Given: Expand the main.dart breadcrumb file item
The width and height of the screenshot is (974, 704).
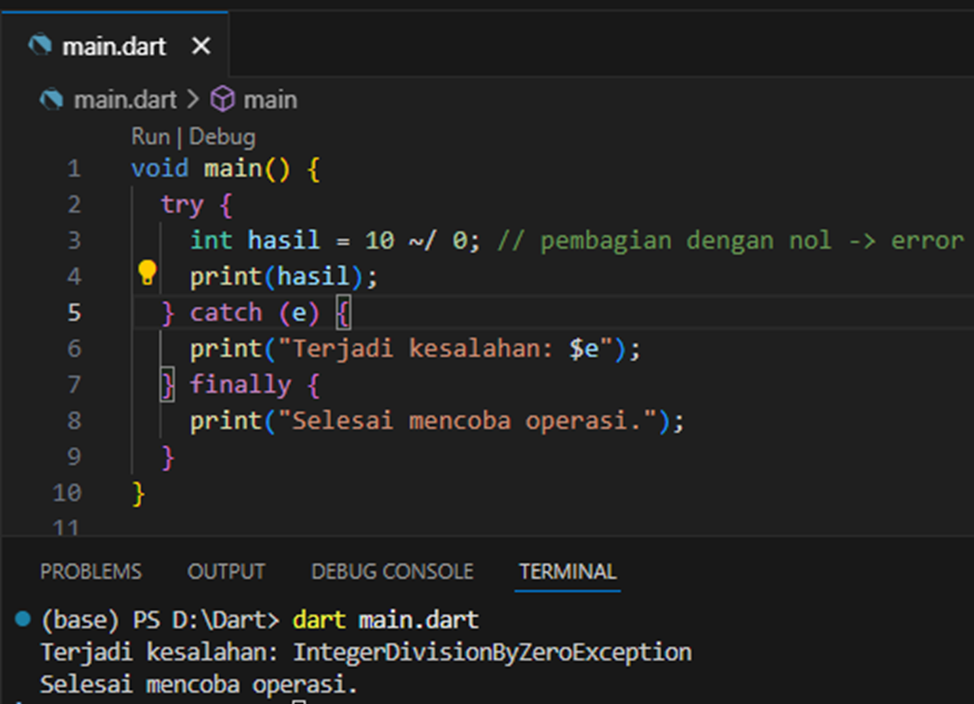Looking at the screenshot, I should [124, 100].
